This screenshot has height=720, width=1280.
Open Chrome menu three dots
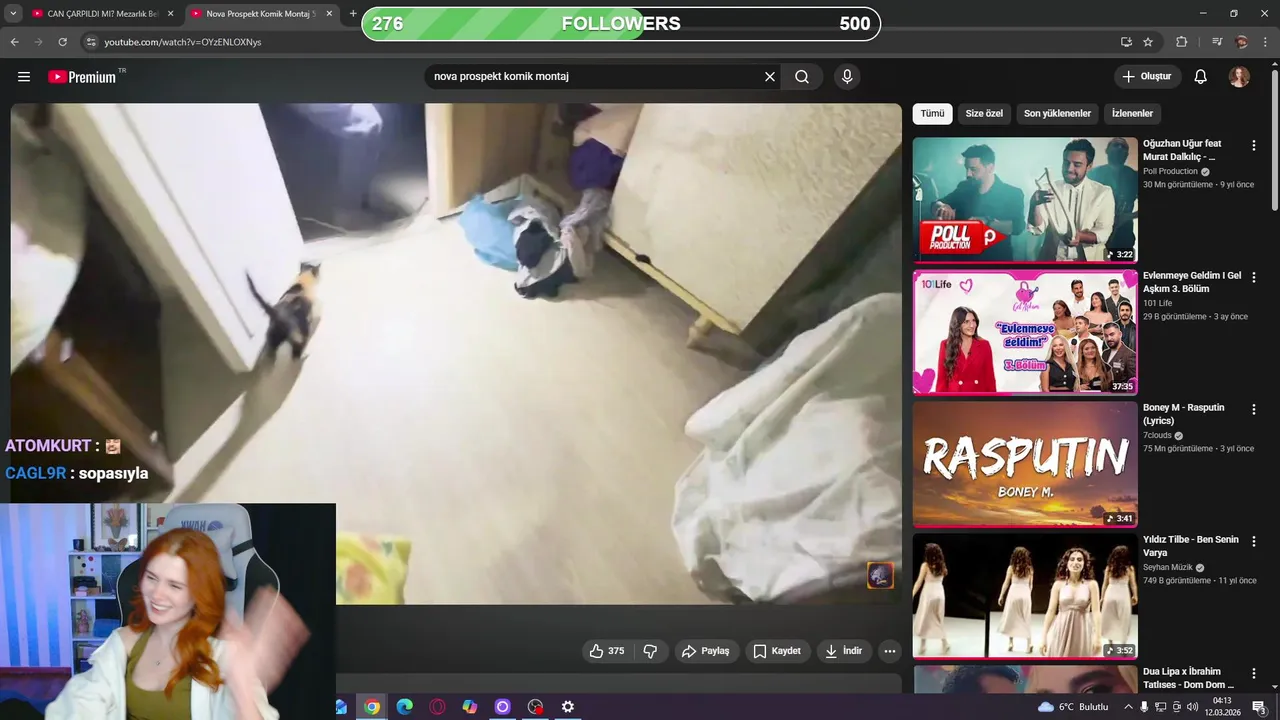tap(1266, 42)
